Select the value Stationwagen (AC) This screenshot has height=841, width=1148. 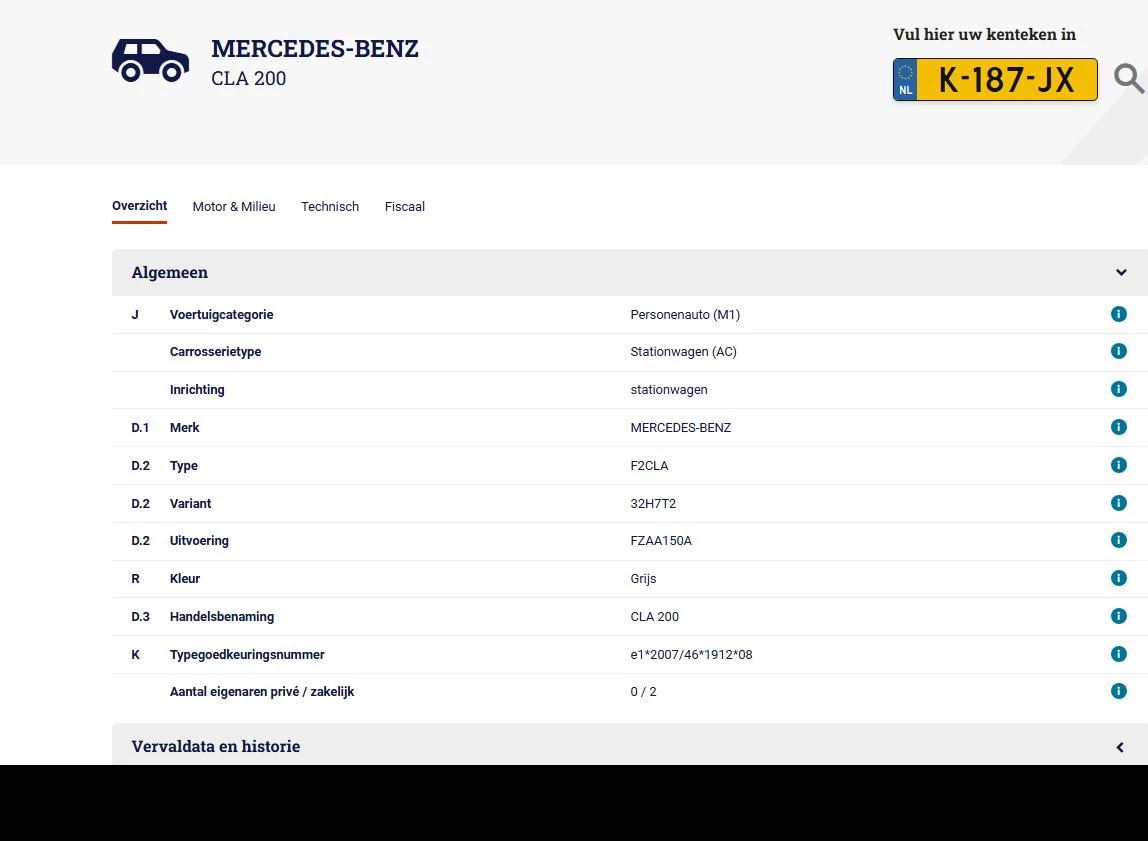pyautogui.click(x=683, y=351)
